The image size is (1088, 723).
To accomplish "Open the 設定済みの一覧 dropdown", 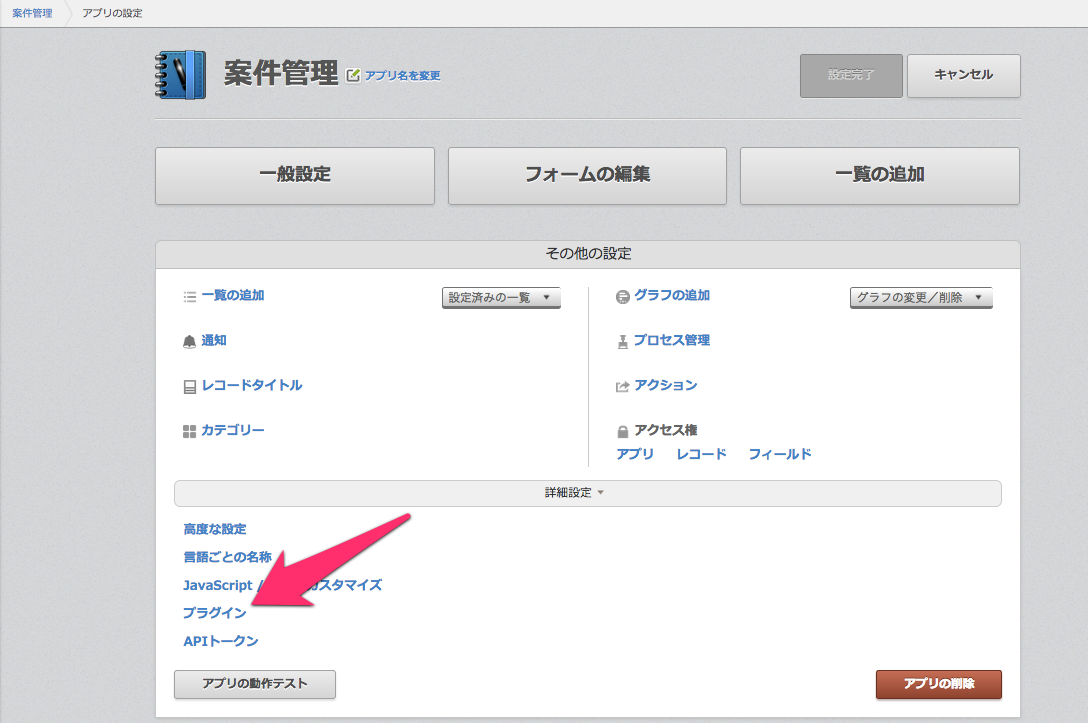I will [x=501, y=297].
